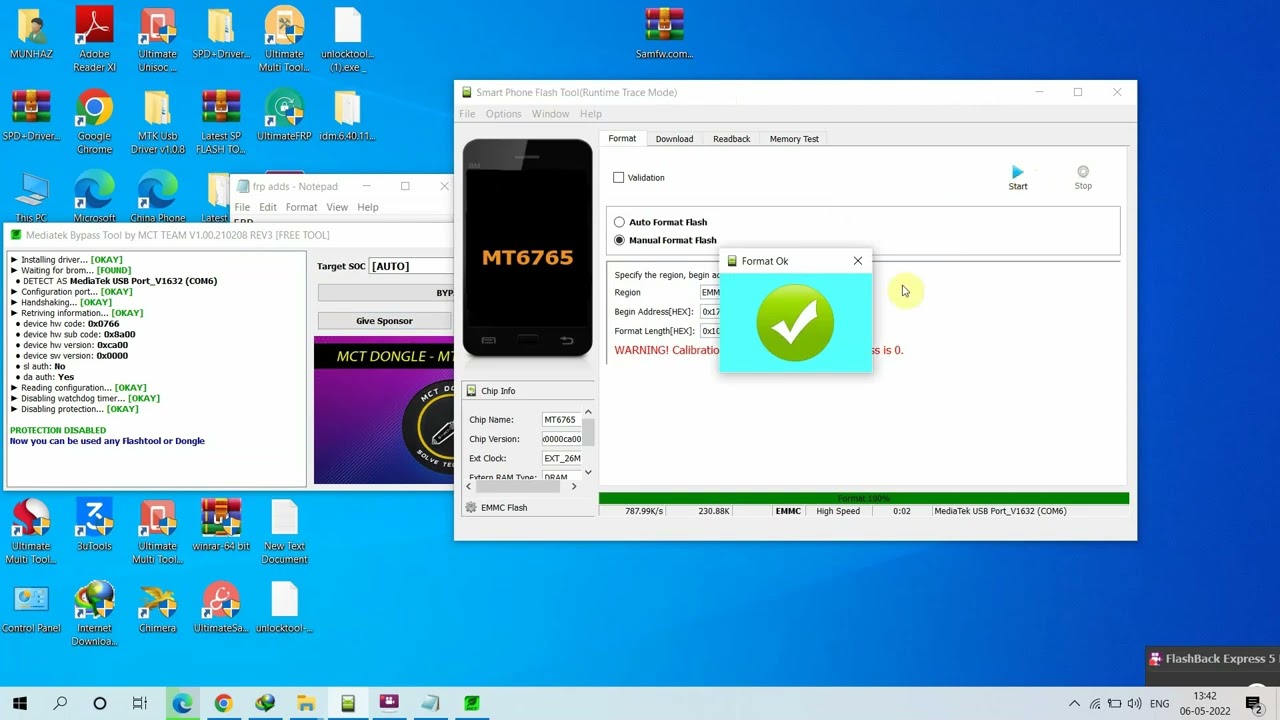The height and width of the screenshot is (720, 1280).
Task: Open Microsoft Edge from taskbar
Action: coord(182,703)
